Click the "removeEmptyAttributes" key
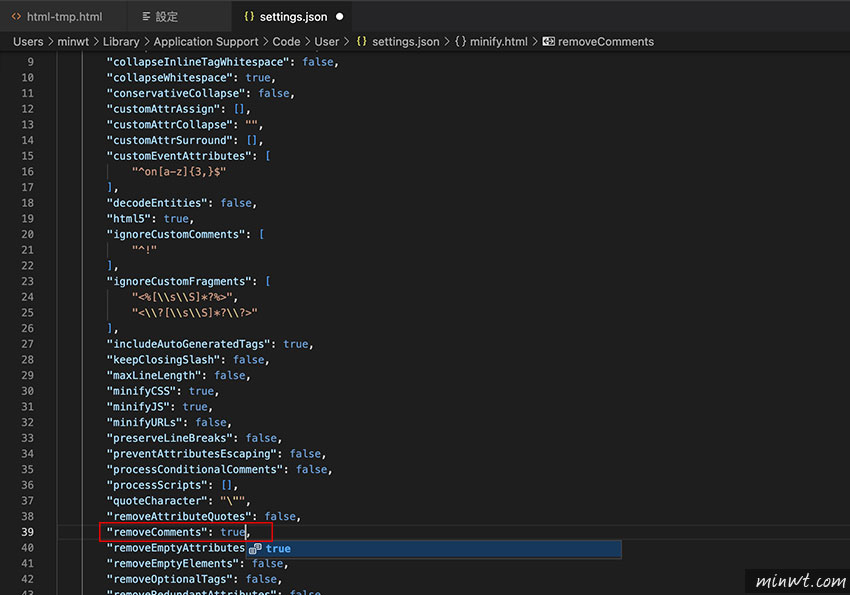 point(176,548)
